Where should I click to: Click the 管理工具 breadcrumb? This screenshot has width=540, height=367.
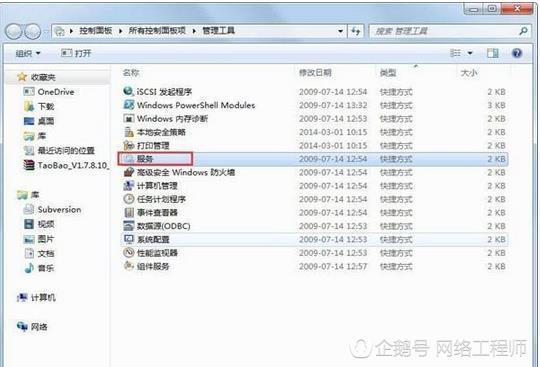pyautogui.click(x=218, y=31)
